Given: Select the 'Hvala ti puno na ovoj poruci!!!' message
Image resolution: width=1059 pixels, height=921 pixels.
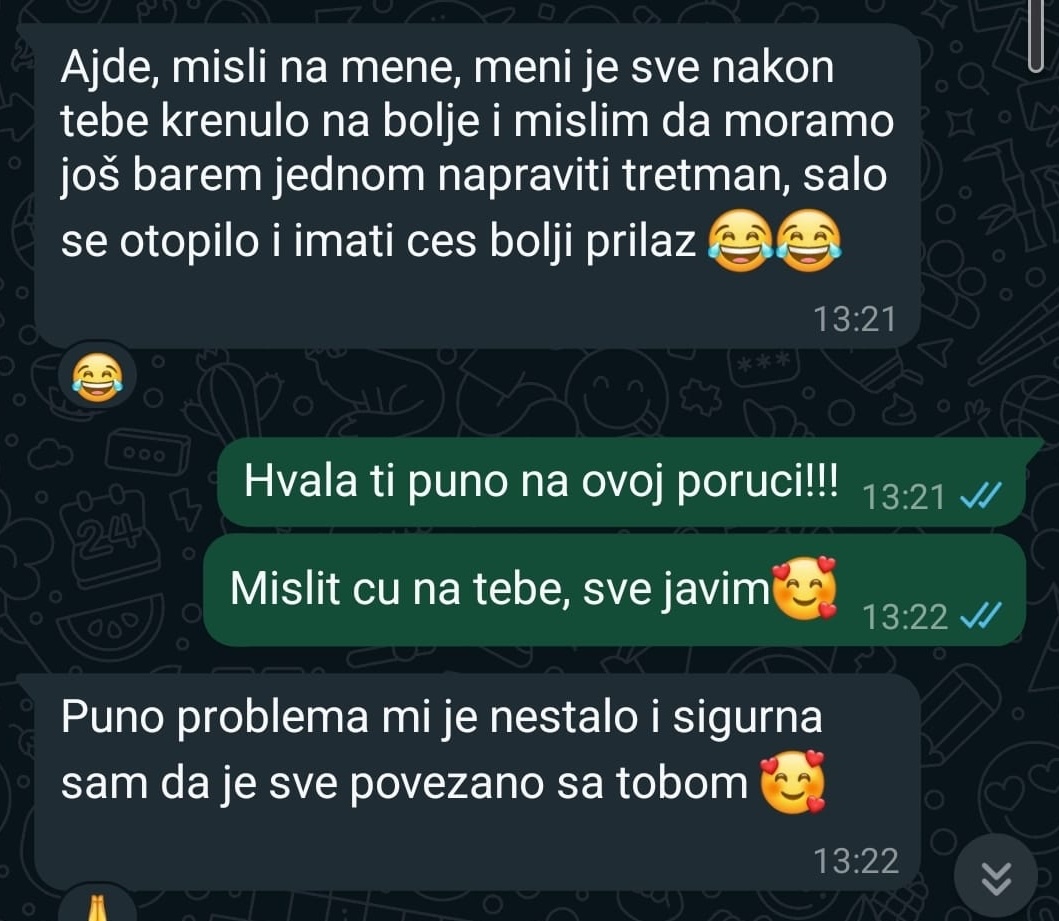Looking at the screenshot, I should 621,481.
